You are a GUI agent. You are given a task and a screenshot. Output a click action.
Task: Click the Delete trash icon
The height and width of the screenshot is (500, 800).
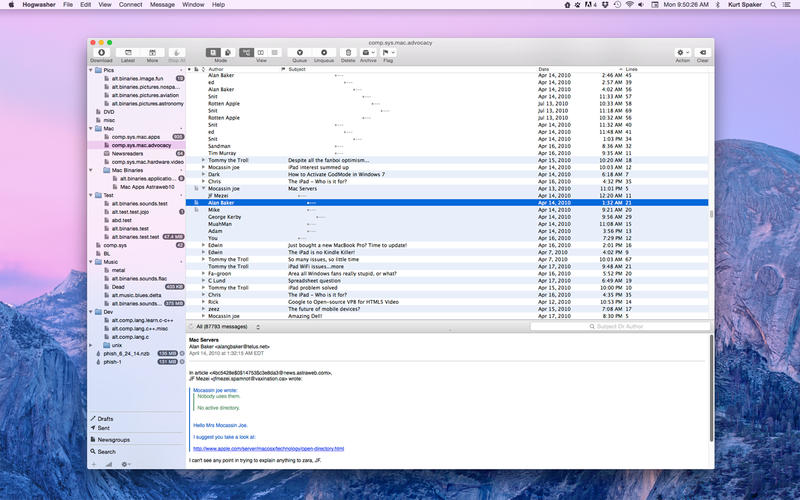(348, 52)
